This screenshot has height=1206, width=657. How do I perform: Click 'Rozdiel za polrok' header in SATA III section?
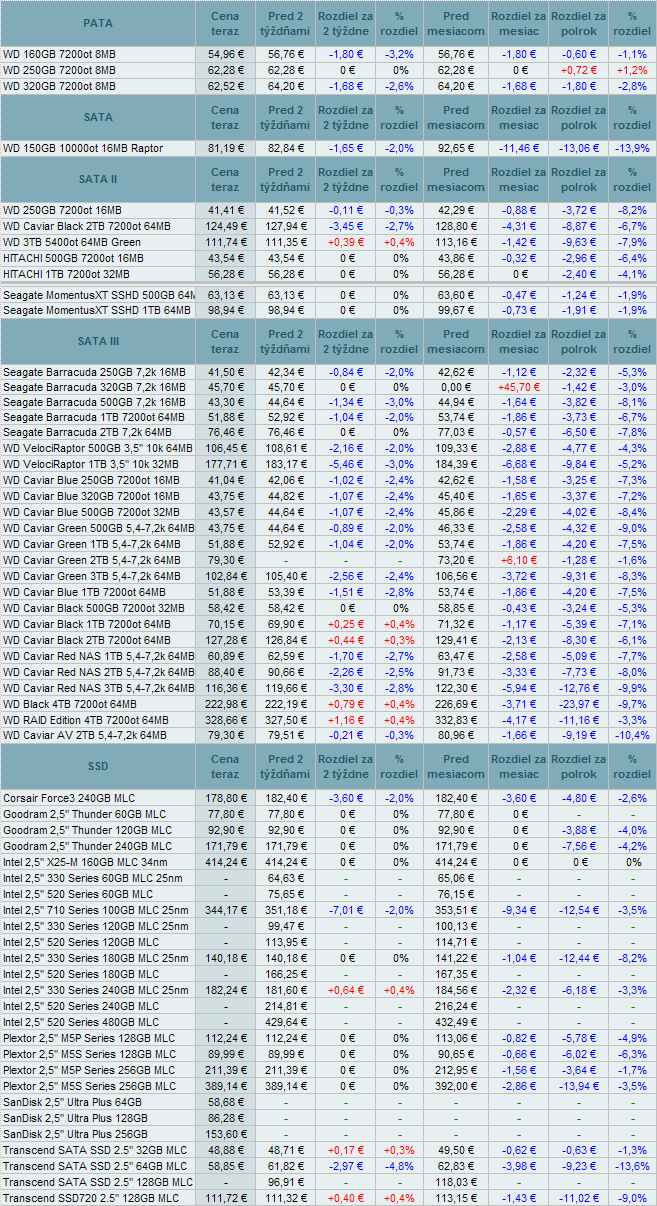click(x=578, y=341)
